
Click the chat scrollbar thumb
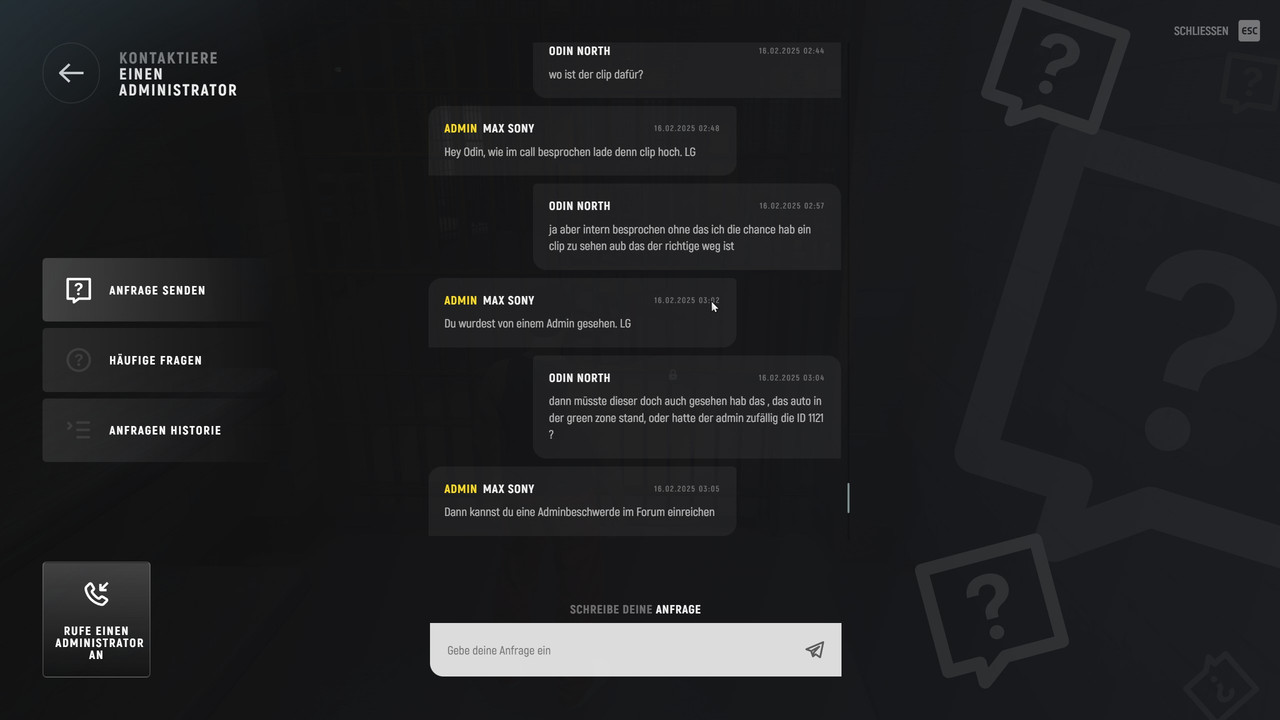(x=848, y=498)
